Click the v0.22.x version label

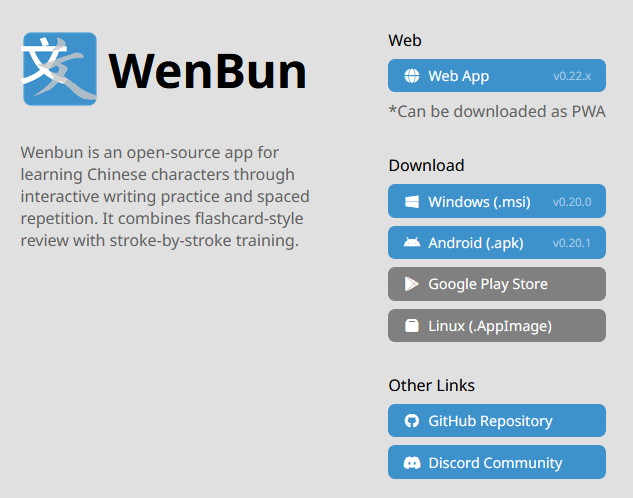coord(572,76)
